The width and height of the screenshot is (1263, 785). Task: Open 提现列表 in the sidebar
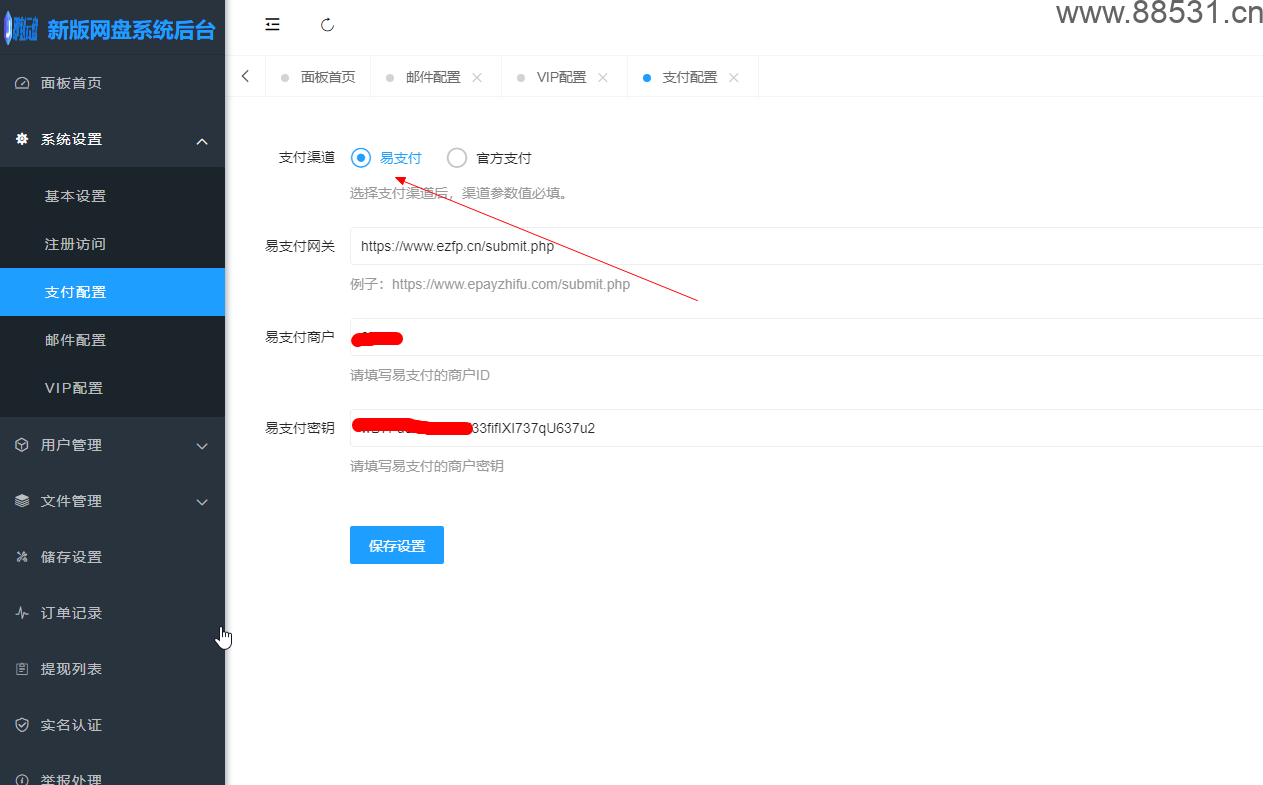pos(112,669)
